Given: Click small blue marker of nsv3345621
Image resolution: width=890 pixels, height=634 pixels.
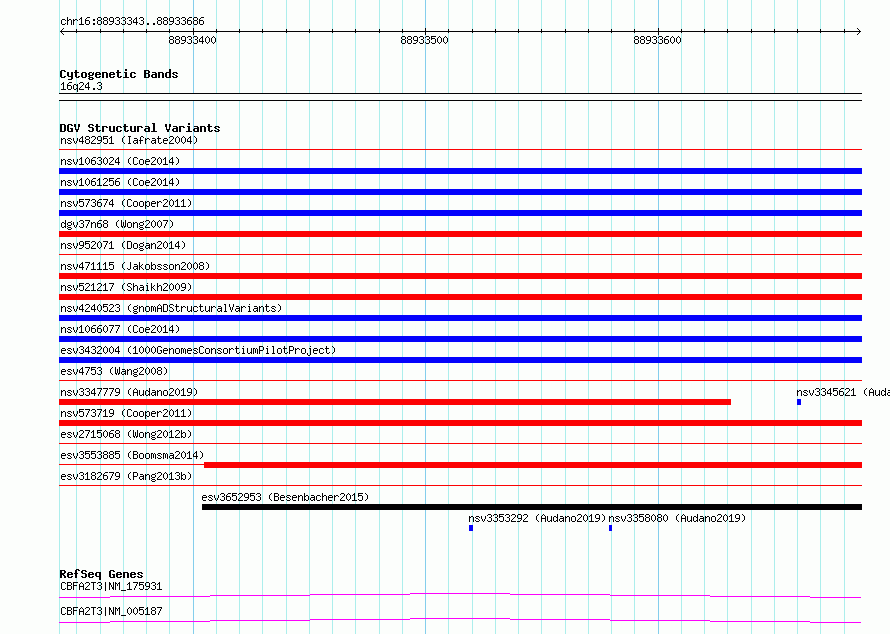Looking at the screenshot, I should [x=799, y=402].
